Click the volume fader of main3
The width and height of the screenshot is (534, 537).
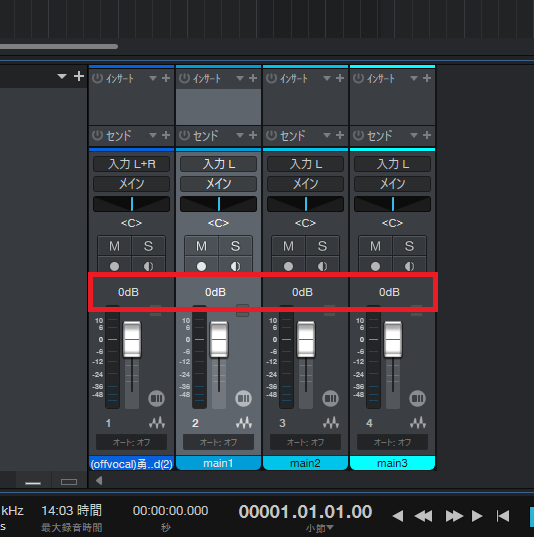[x=393, y=339]
